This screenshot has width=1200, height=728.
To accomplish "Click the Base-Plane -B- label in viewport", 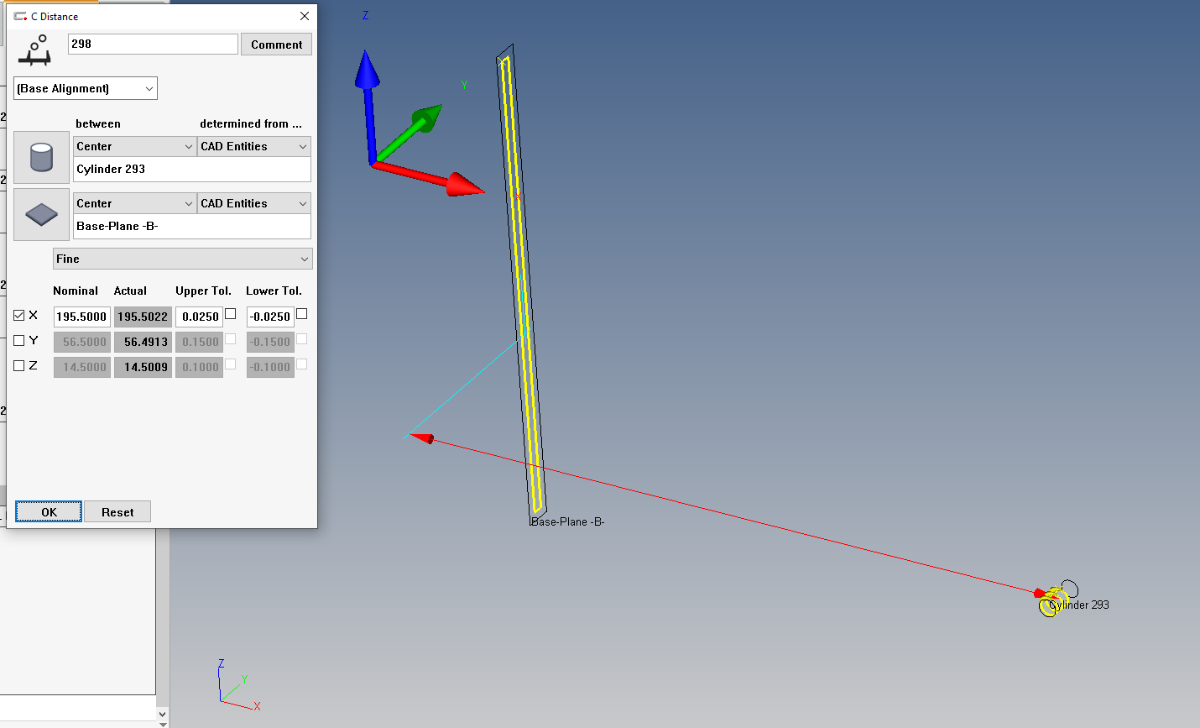I will click(568, 522).
